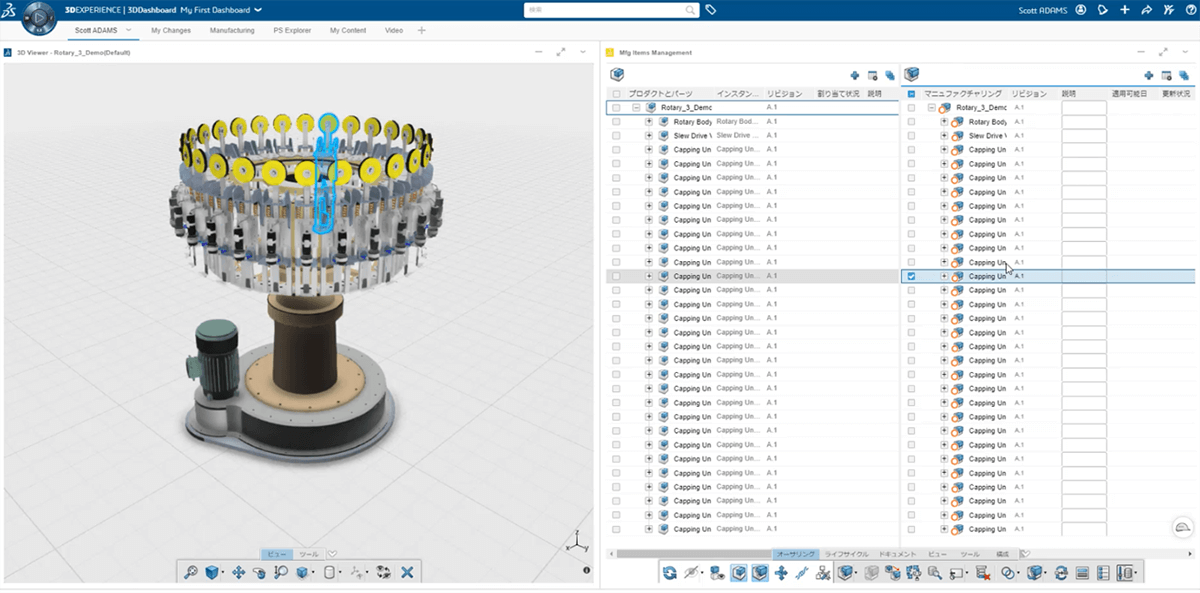Expand Rotary Body node in Products tree
Screen dimensions: 1200x593
pyautogui.click(x=648, y=122)
